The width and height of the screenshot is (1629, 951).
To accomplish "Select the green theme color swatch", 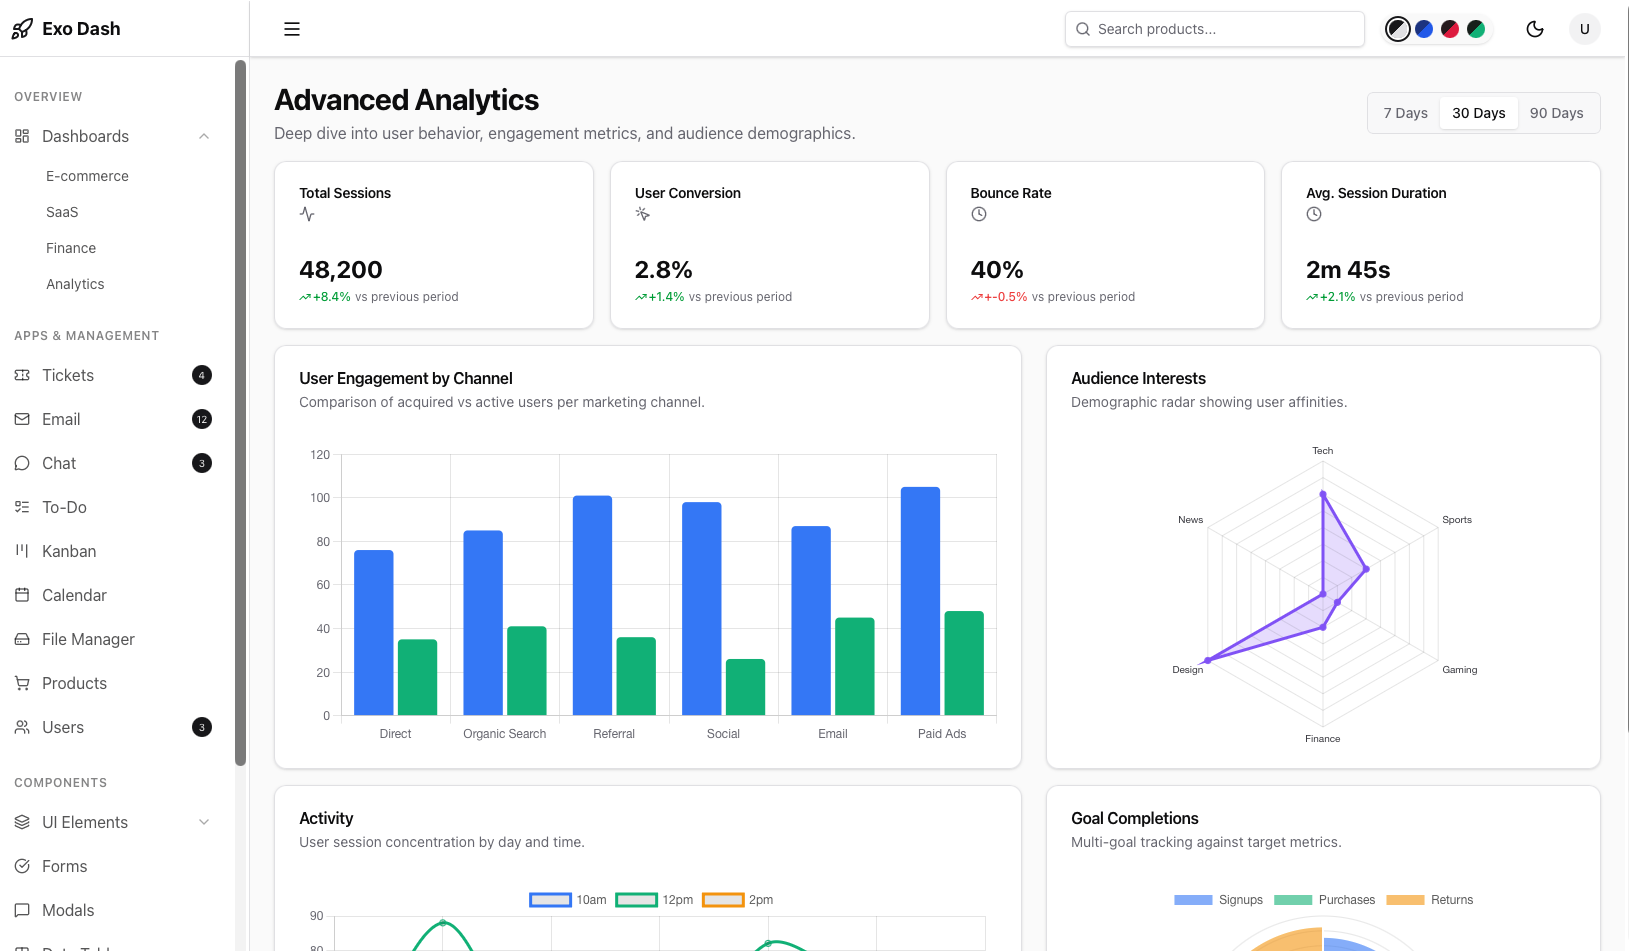I will coord(1476,29).
